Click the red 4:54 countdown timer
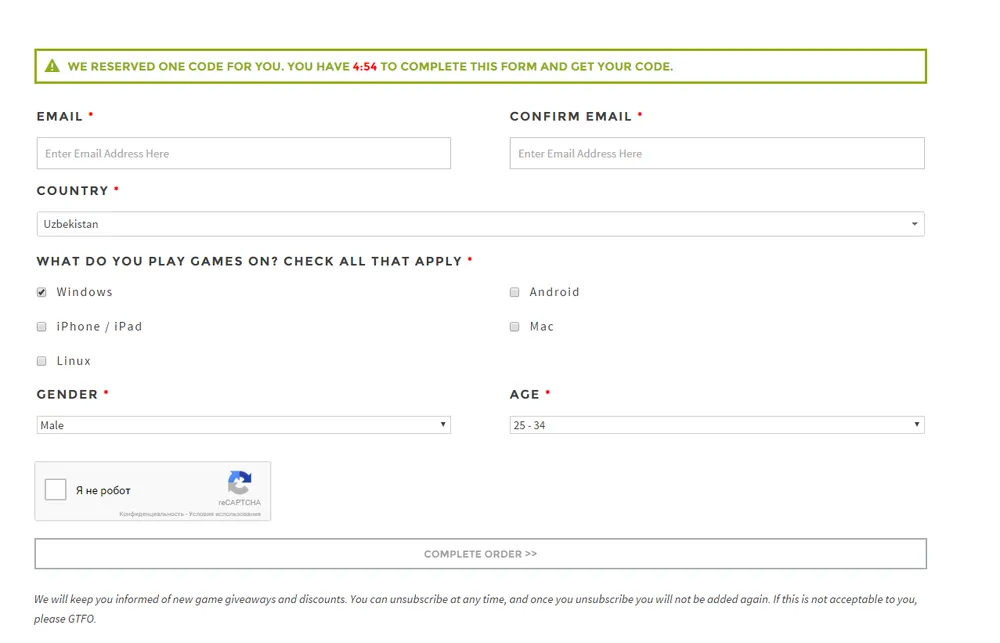1000x643 pixels. tap(365, 67)
